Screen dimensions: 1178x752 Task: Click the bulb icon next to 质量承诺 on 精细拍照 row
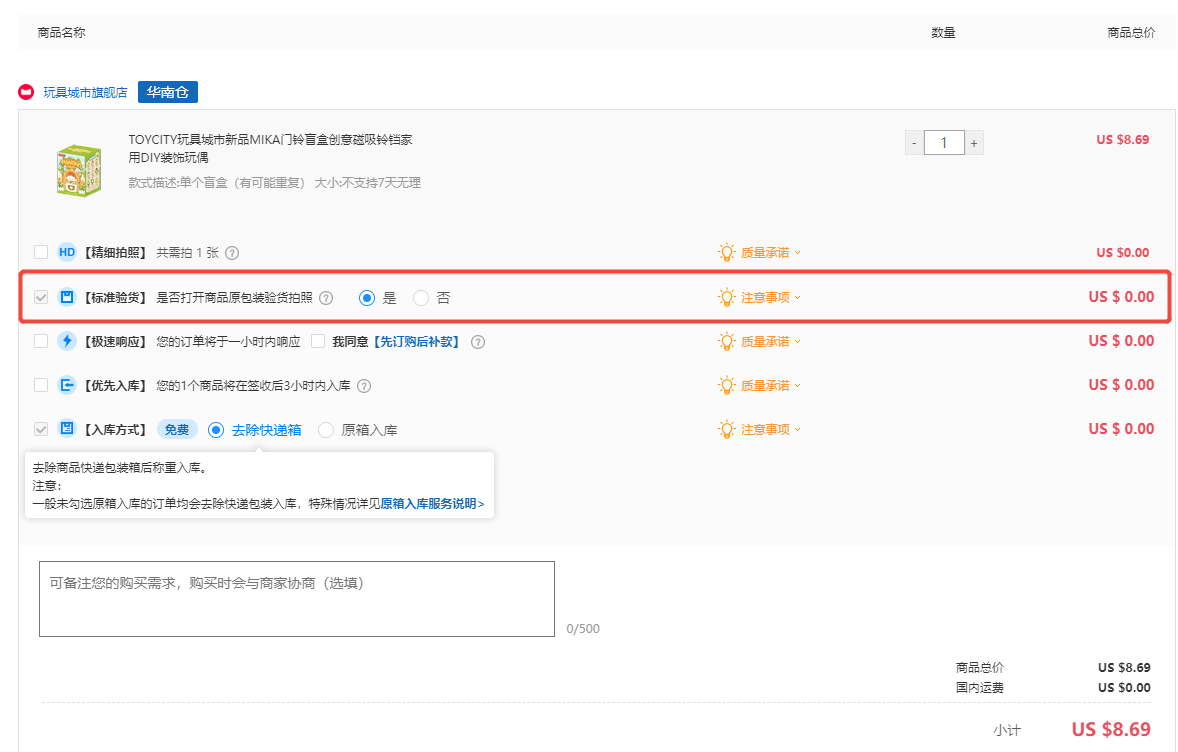(727, 252)
